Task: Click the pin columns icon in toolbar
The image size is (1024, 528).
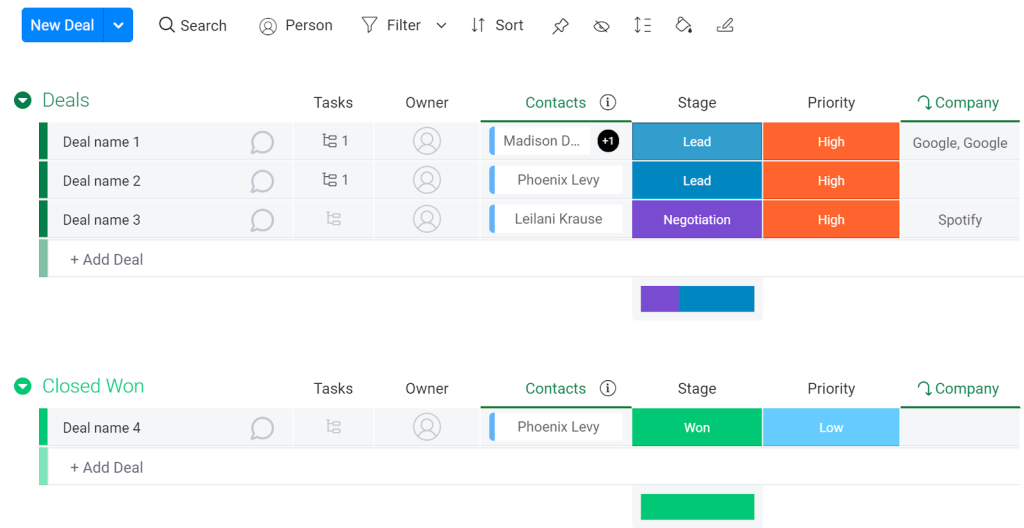Action: pos(560,25)
